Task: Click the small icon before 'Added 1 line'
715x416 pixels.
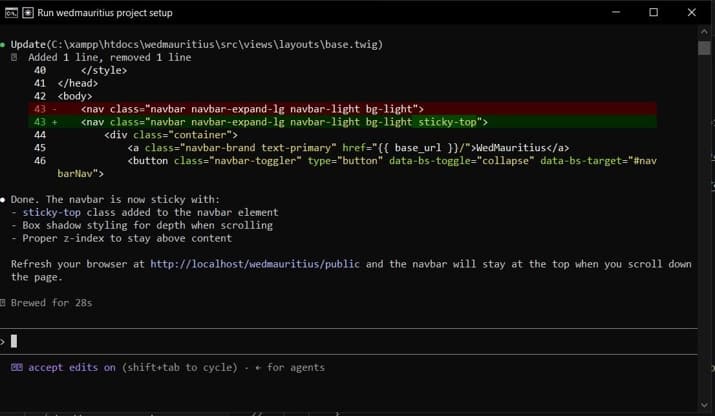Action: (x=14, y=57)
